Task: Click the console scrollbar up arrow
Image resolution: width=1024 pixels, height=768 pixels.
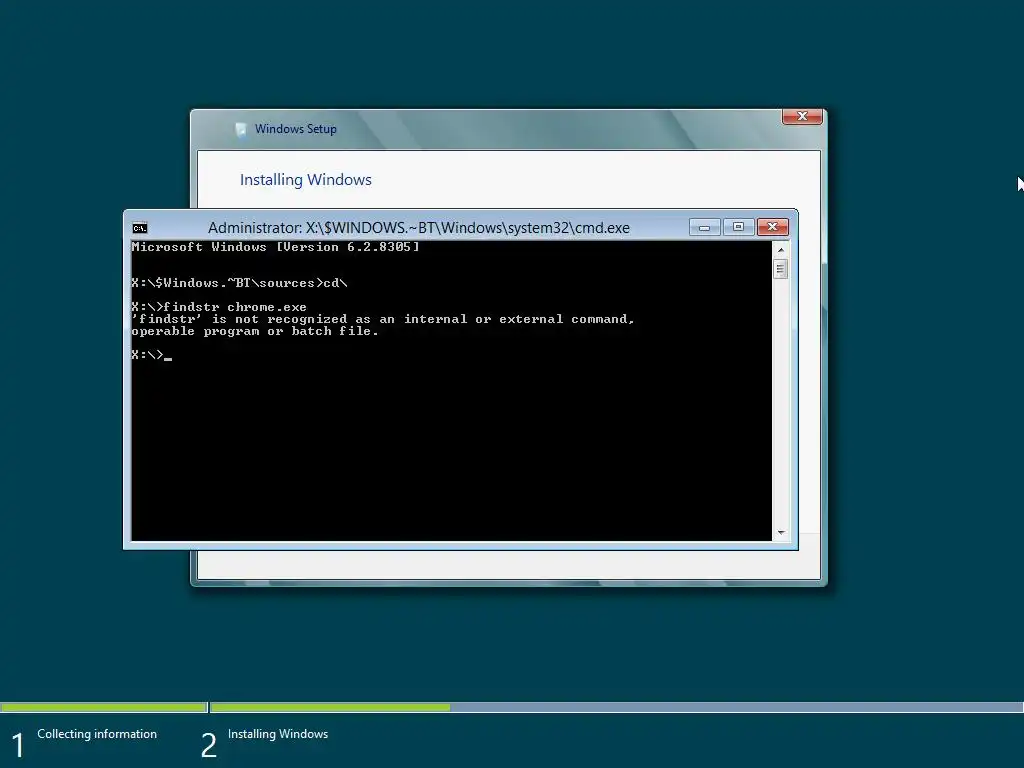Action: pyautogui.click(x=780, y=250)
